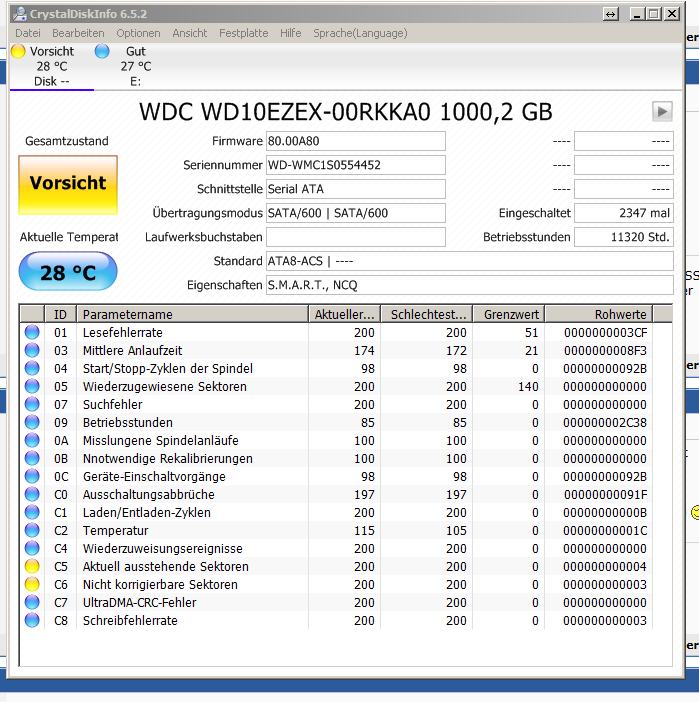This screenshot has width=699, height=702.
Task: Go to next disk with arrow button
Action: pos(662,111)
